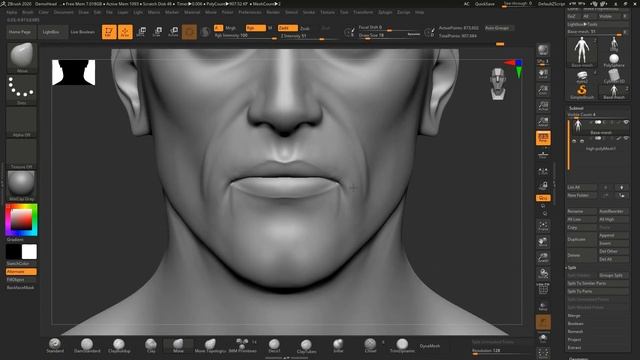
Task: Click the Zoom canvas icon
Action: pyautogui.click(x=543, y=90)
